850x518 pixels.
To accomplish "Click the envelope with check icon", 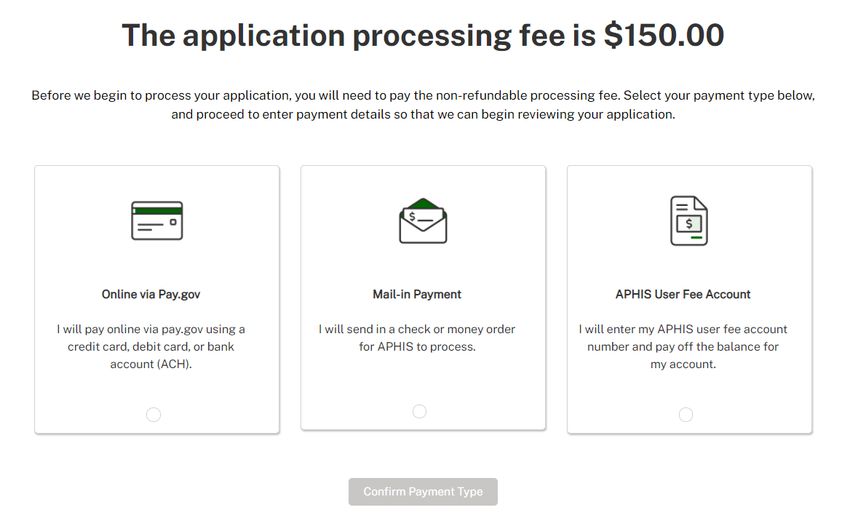I will (423, 221).
